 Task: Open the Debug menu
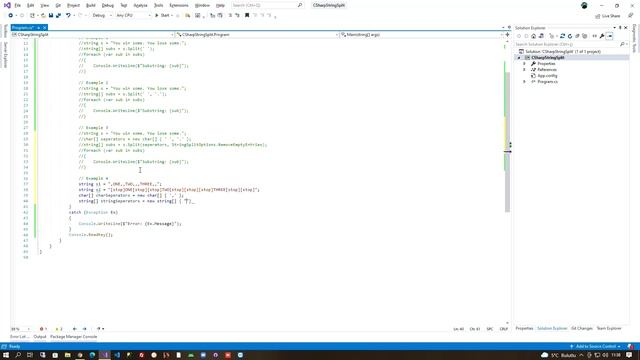point(108,5)
